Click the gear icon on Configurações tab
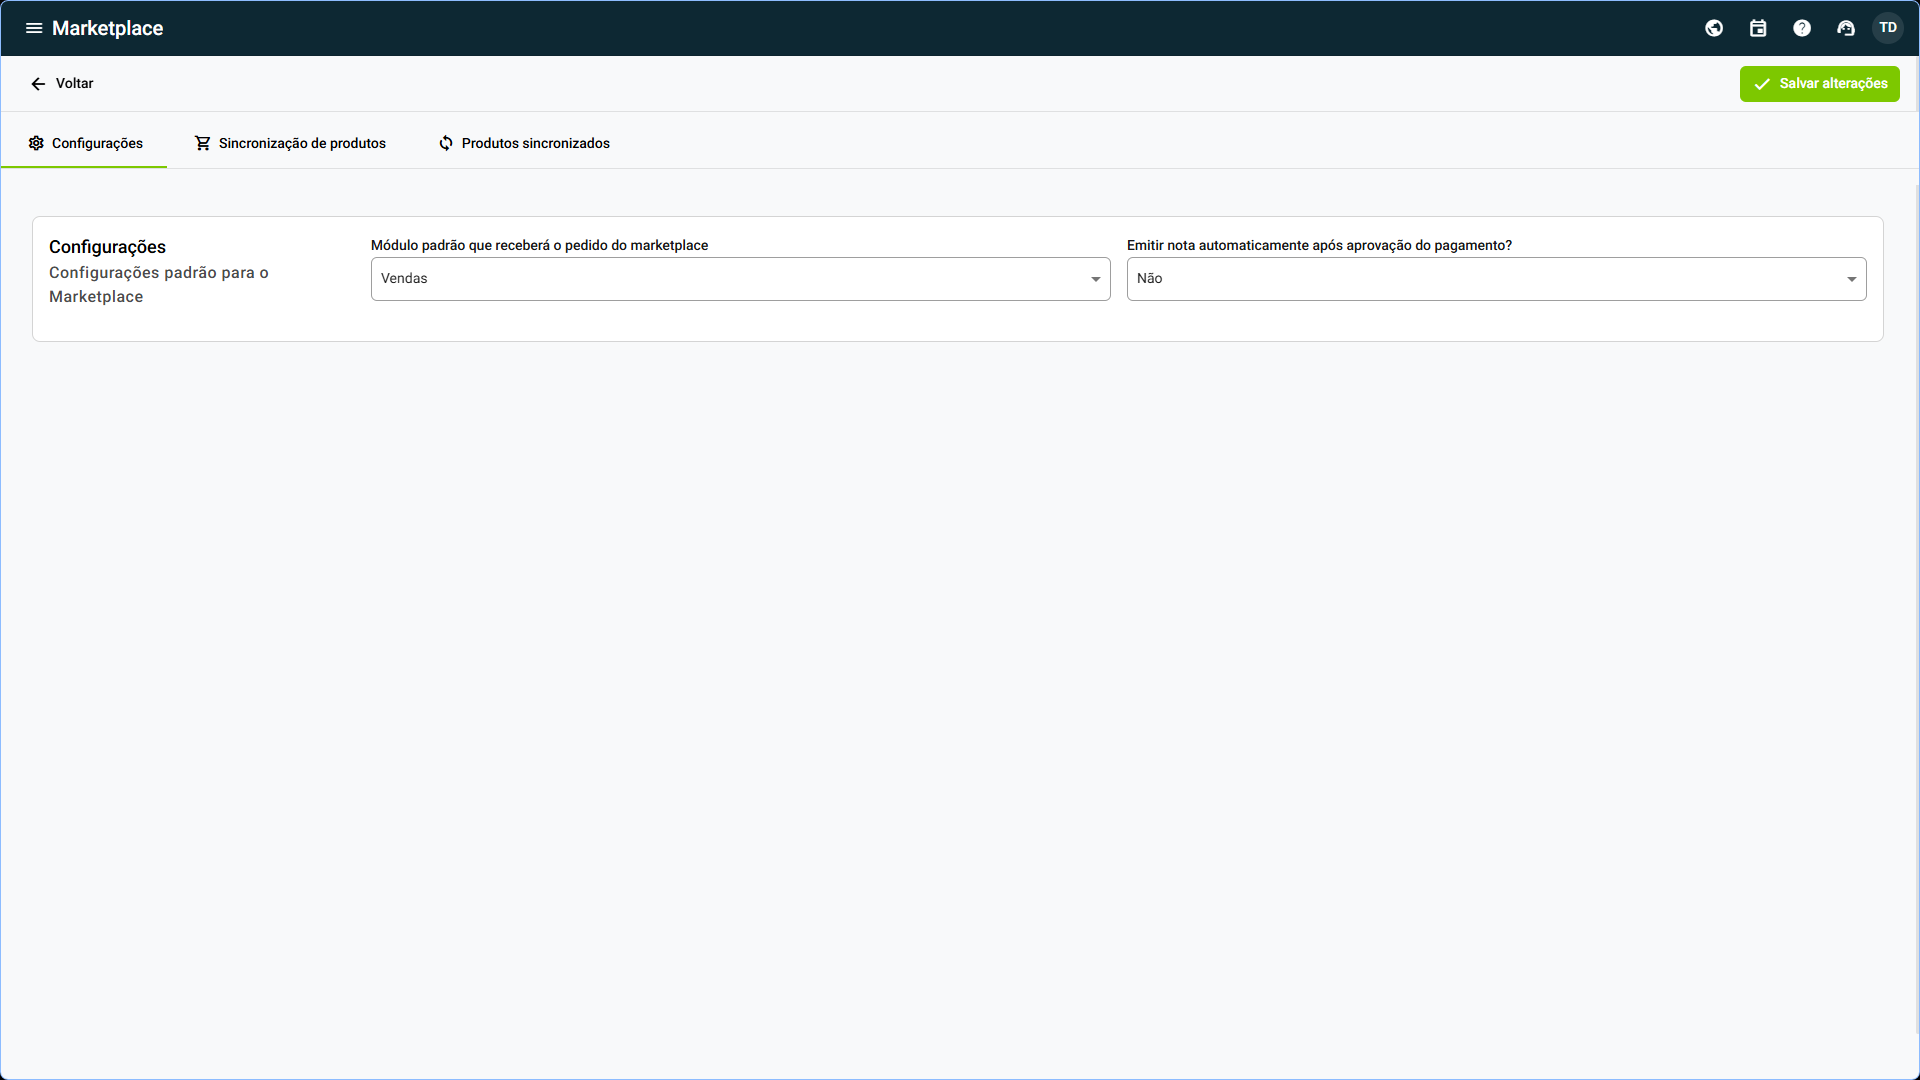1920x1080 pixels. [x=36, y=143]
